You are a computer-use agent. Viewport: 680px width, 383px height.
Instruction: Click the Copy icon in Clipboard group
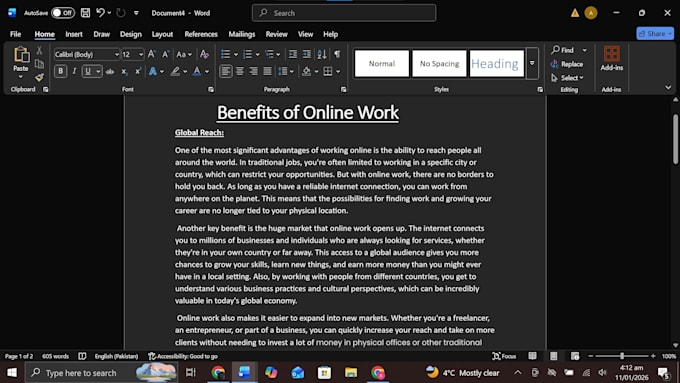(x=39, y=64)
